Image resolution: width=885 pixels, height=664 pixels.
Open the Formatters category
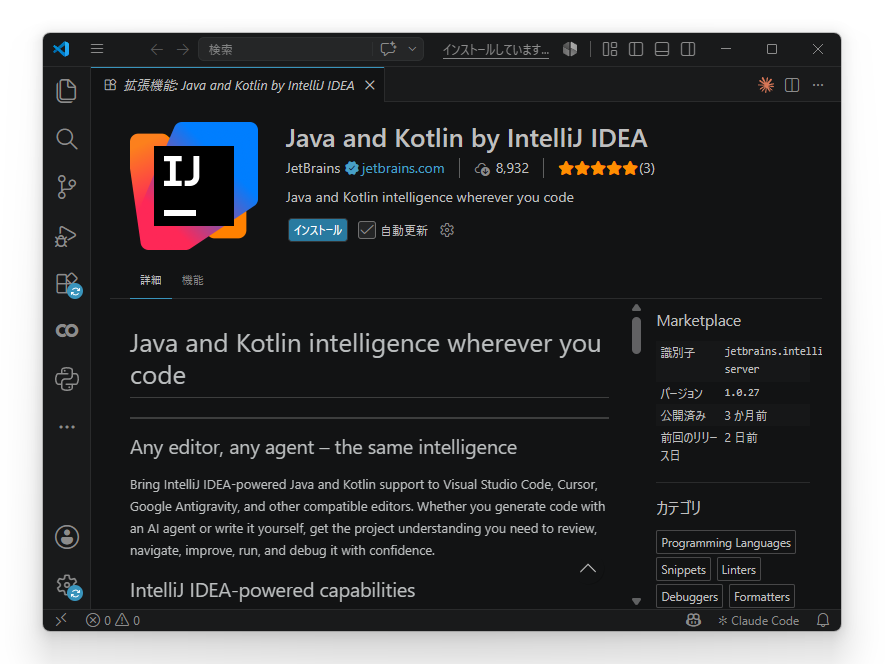click(761, 596)
